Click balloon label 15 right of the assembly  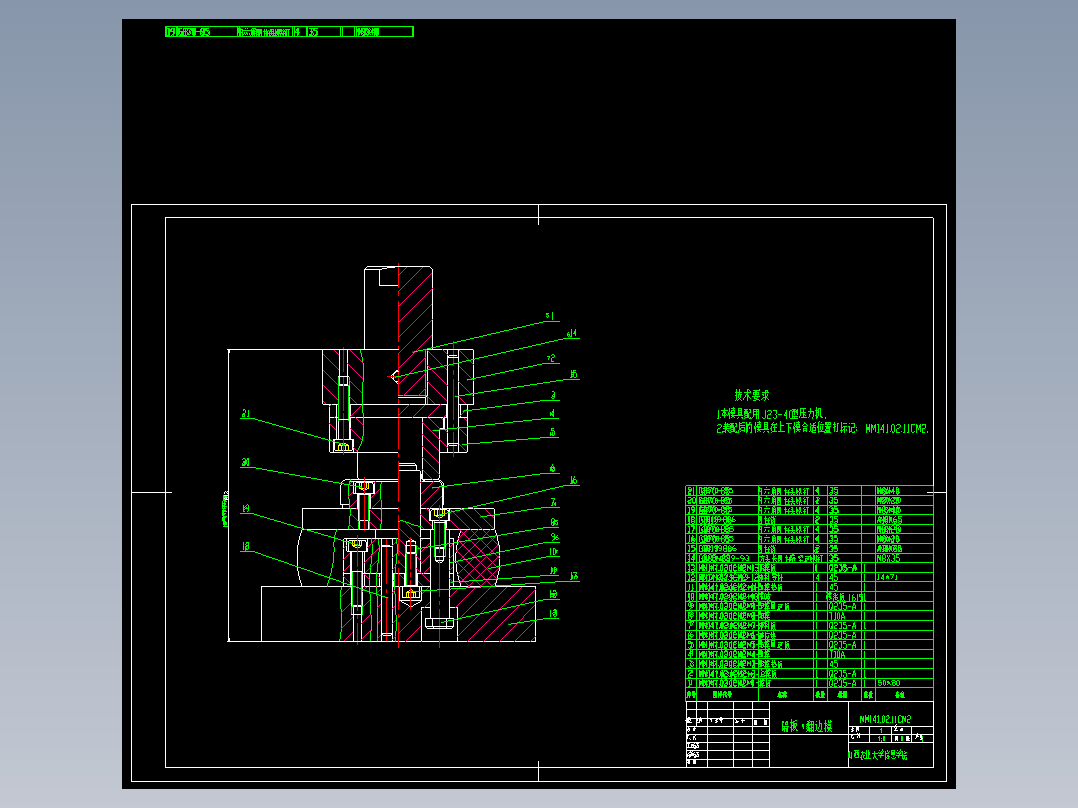pyautogui.click(x=573, y=374)
